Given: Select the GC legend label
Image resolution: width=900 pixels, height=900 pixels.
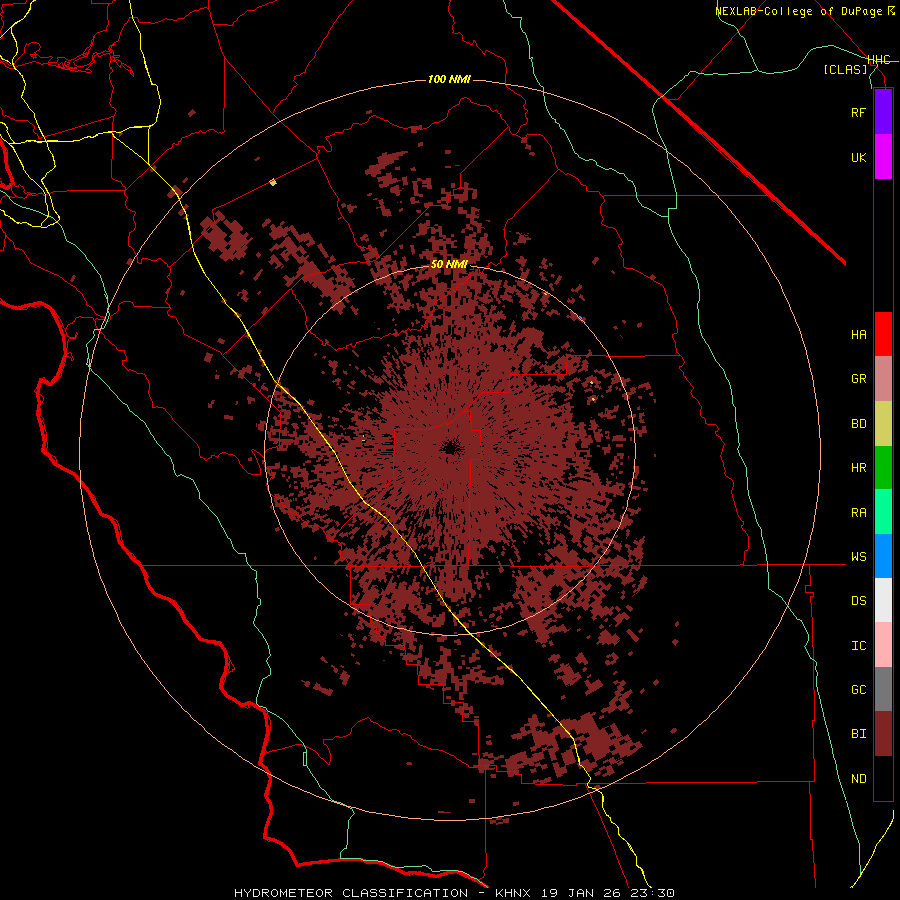Looking at the screenshot, I should pyautogui.click(x=858, y=690).
